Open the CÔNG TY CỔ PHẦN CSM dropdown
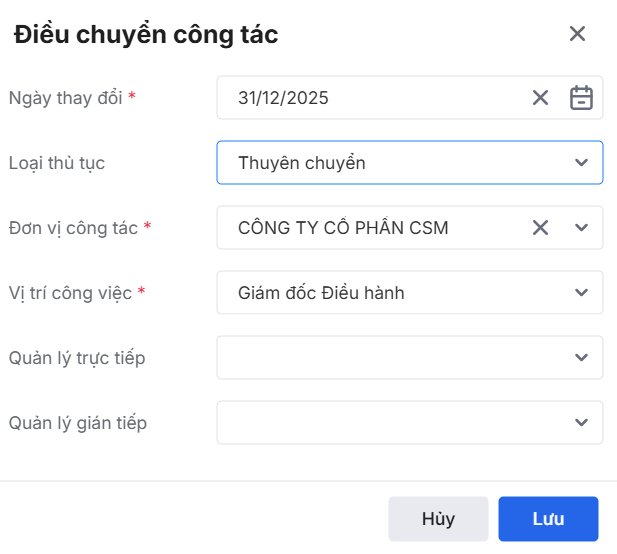 (370, 228)
